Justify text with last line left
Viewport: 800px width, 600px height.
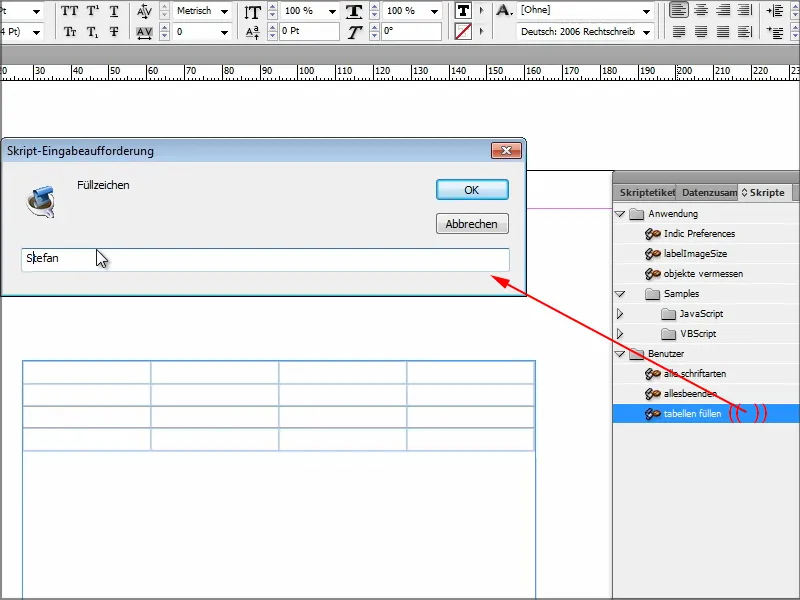(x=679, y=32)
